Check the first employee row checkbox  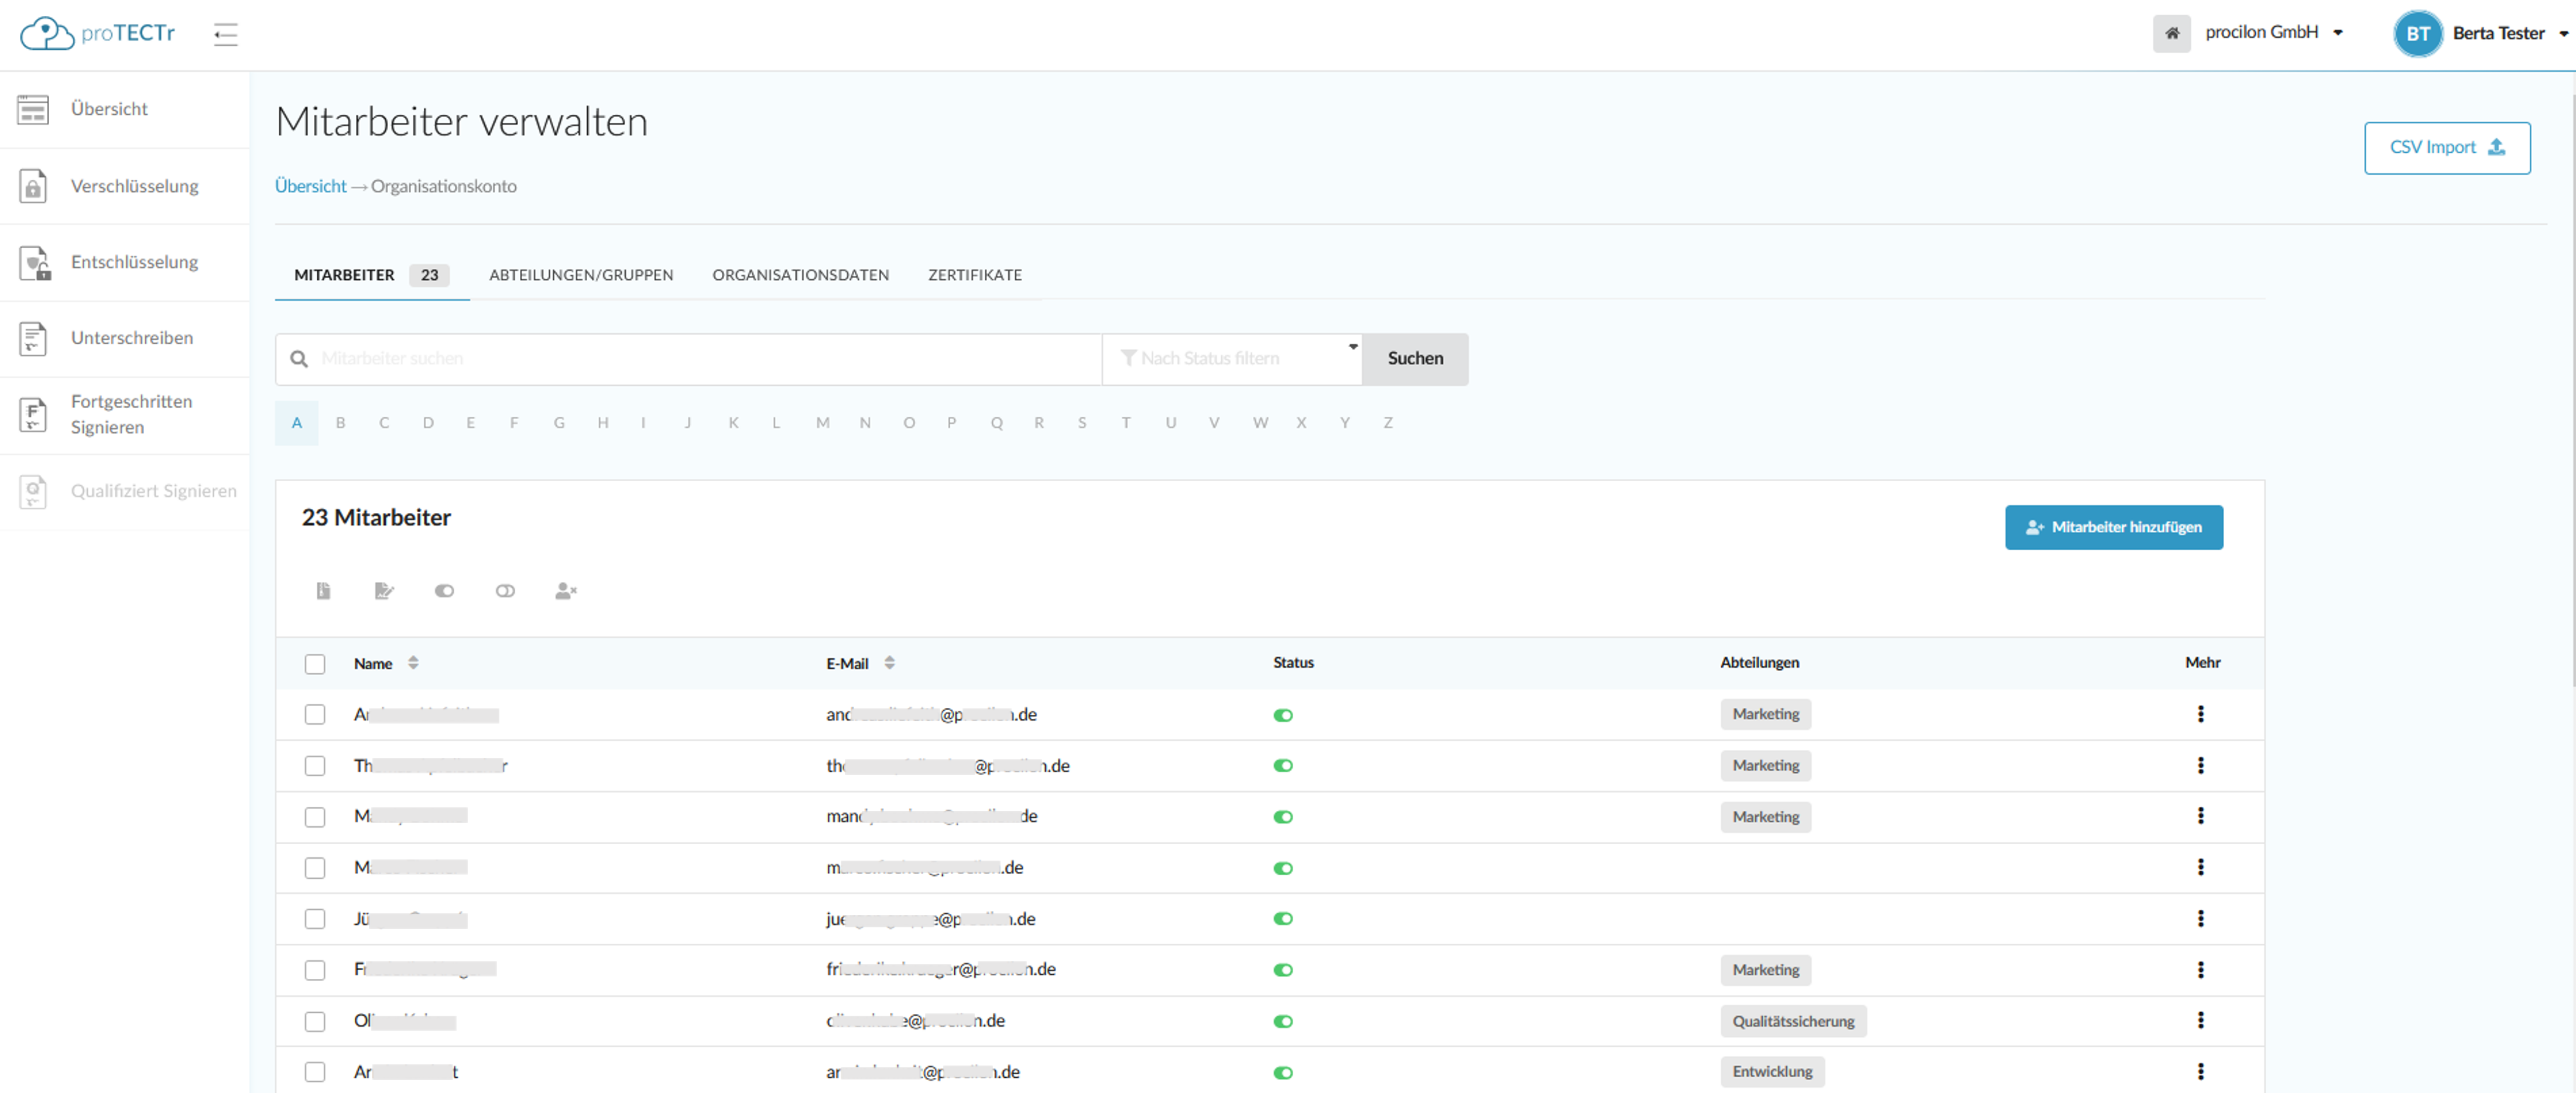pos(315,715)
